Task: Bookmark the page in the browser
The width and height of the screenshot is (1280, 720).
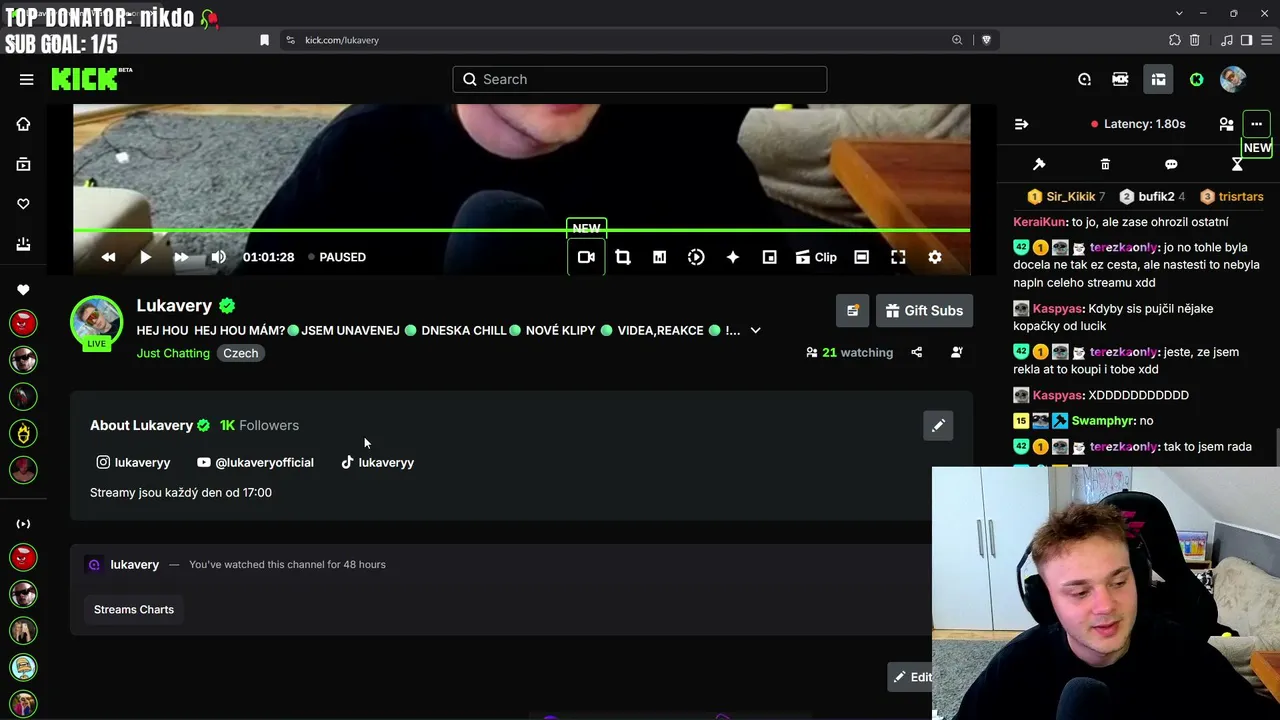Action: (264, 40)
